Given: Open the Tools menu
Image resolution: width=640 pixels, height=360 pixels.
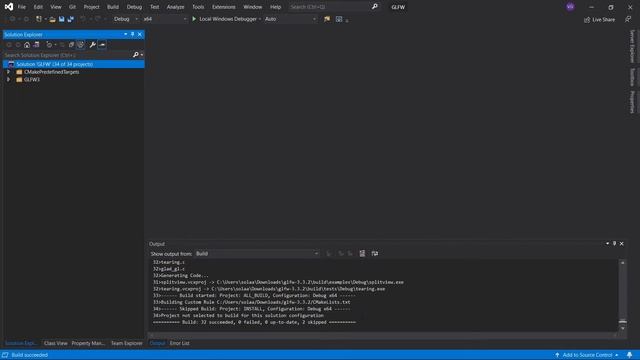Looking at the screenshot, I should tap(198, 7).
